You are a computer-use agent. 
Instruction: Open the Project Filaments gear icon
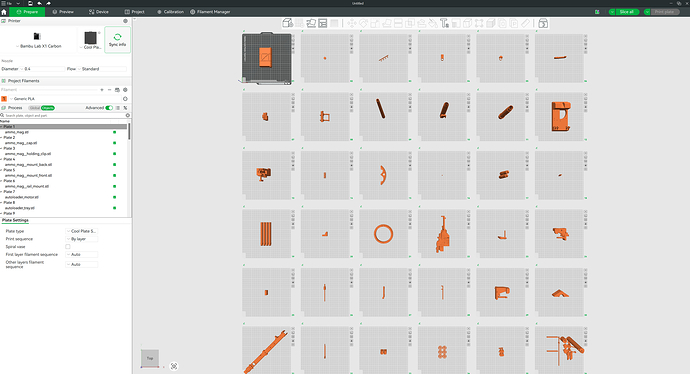pos(125,90)
